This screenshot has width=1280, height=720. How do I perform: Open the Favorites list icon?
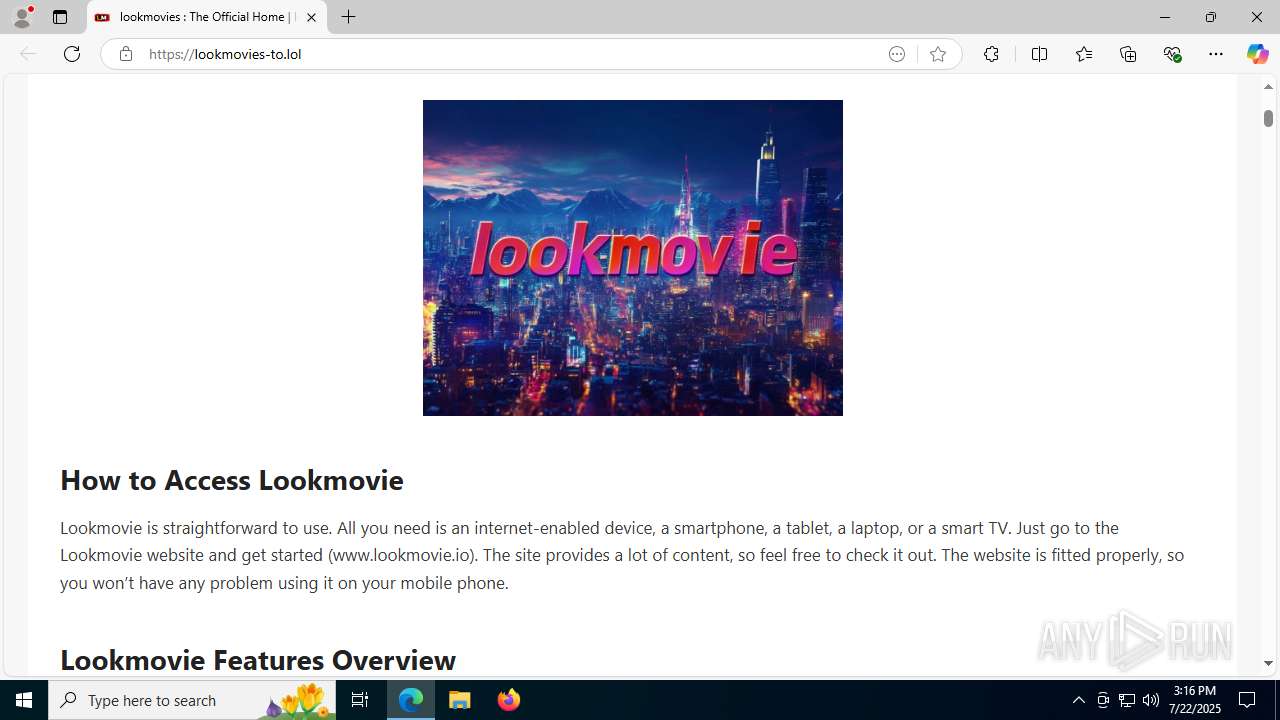1084,54
